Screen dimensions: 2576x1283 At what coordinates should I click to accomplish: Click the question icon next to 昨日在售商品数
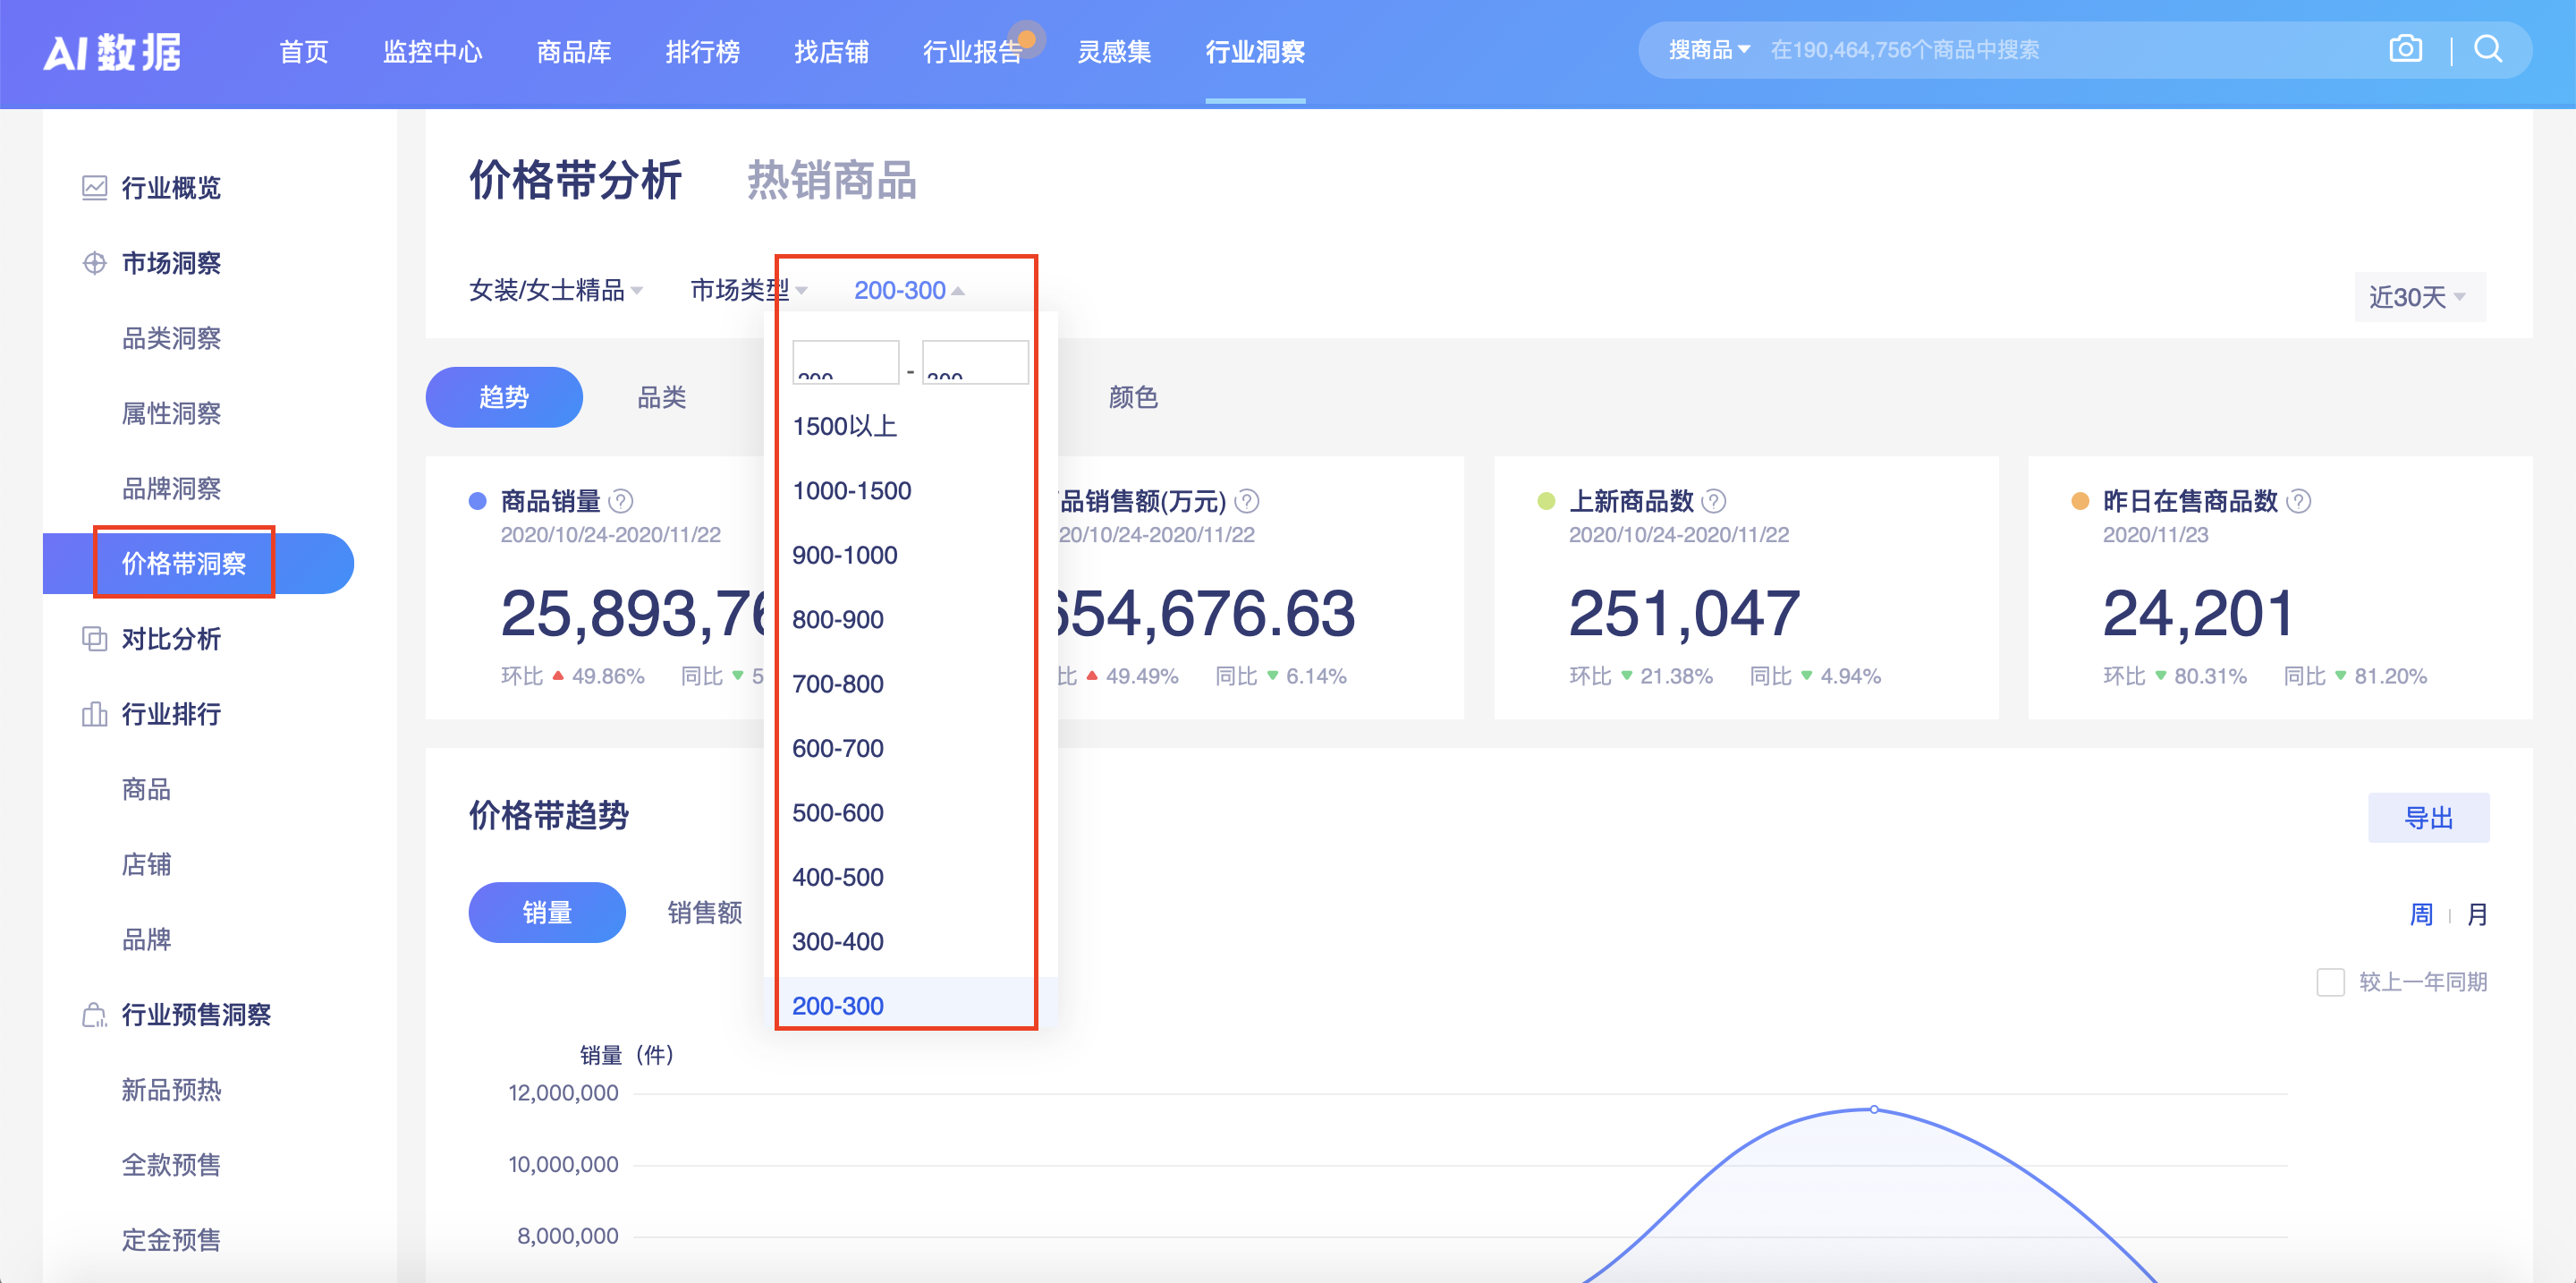2297,501
